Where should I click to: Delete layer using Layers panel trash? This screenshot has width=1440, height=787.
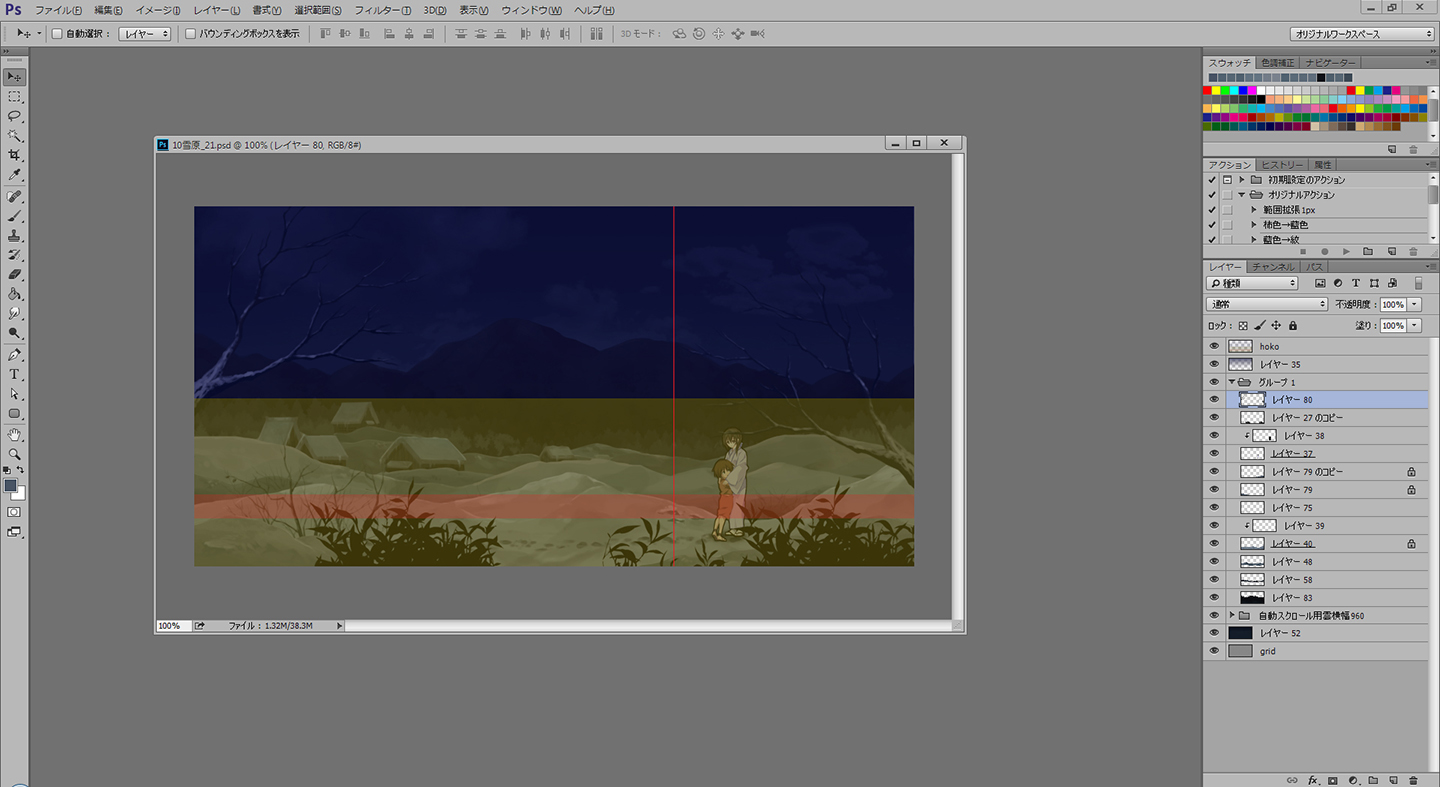coord(1413,780)
